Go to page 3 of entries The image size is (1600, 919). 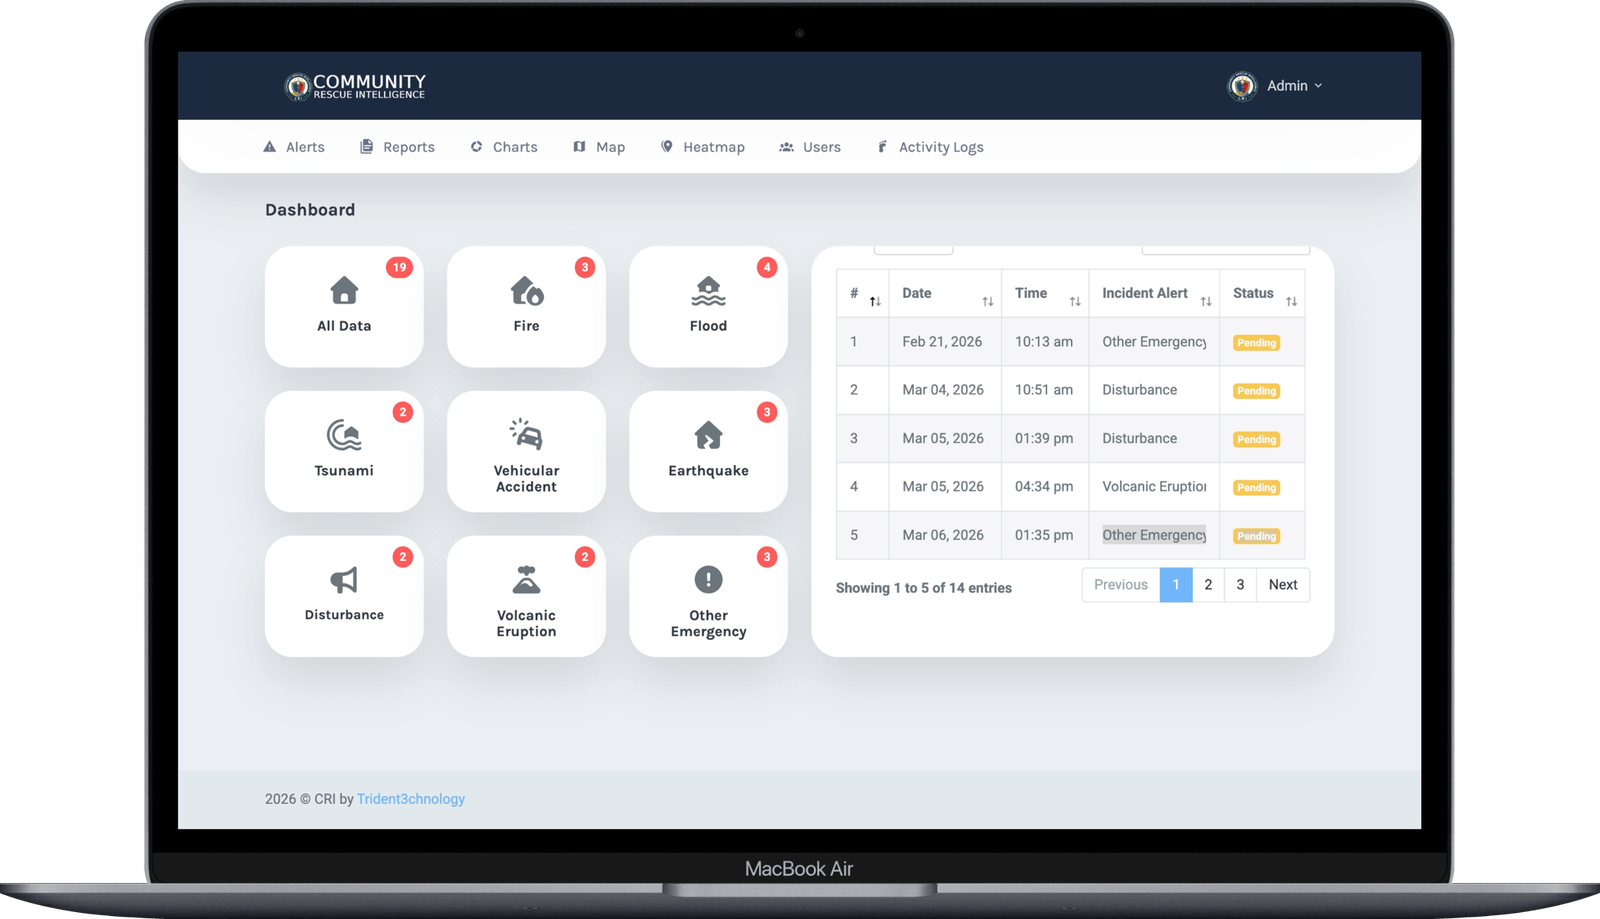pyautogui.click(x=1240, y=585)
